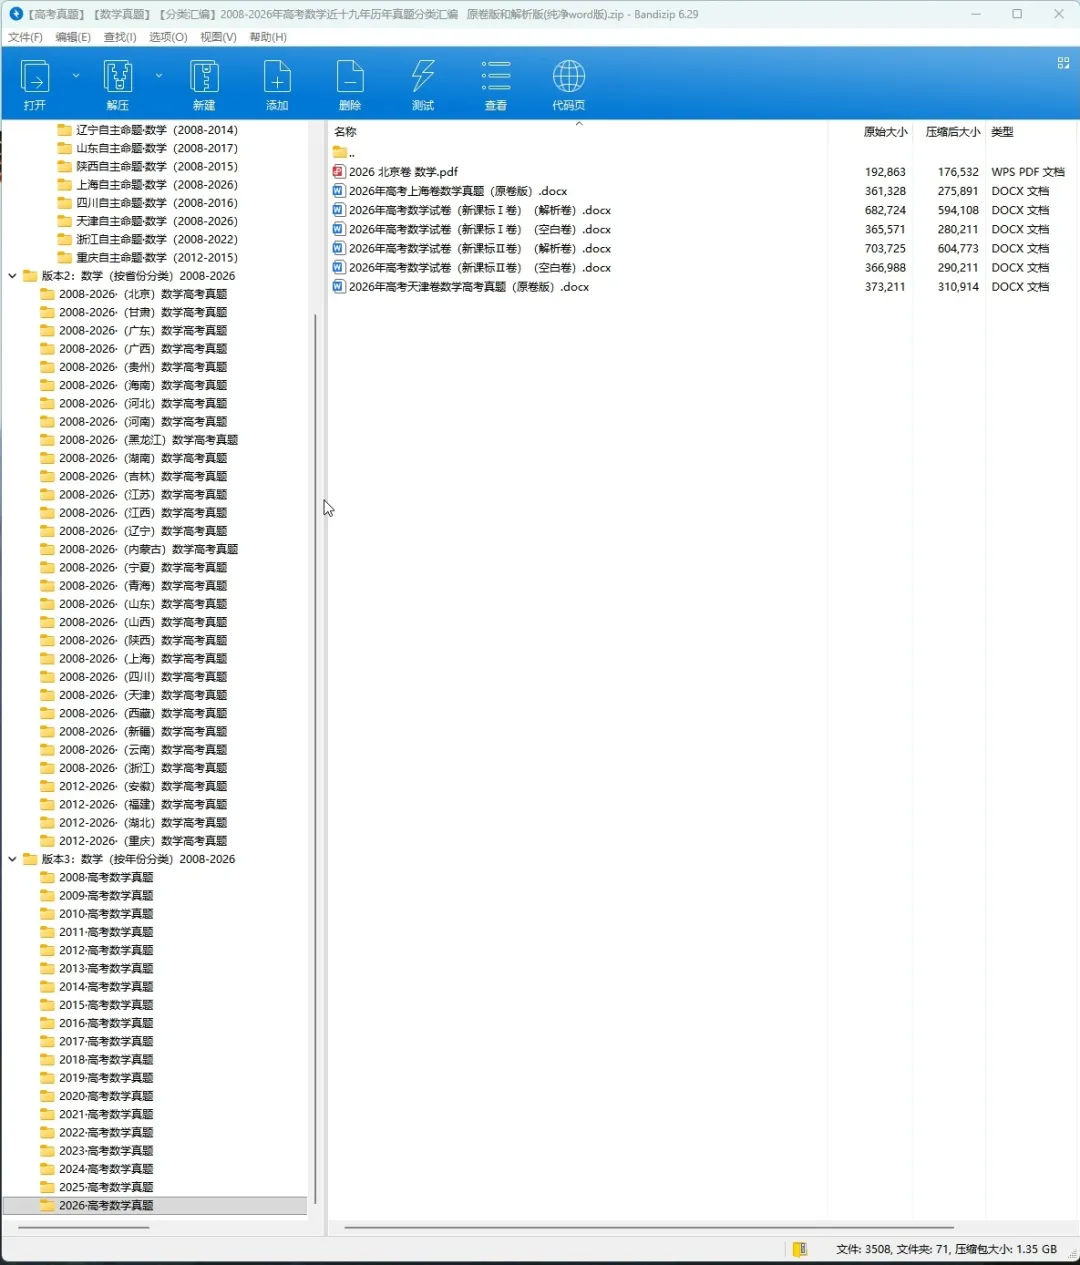Screen dimensions: 1080x1265
Task: Click the 新建 (New archive) toolbar icon
Action: [x=204, y=77]
